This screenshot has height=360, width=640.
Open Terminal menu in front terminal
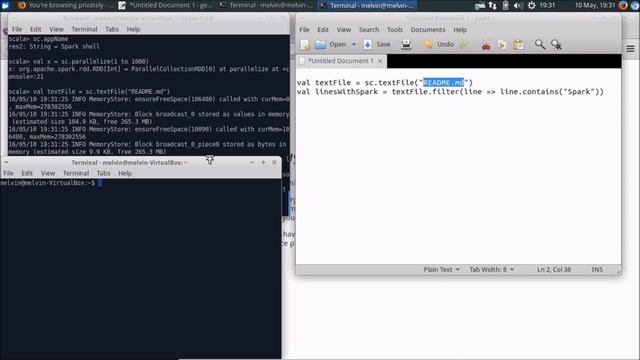point(76,173)
